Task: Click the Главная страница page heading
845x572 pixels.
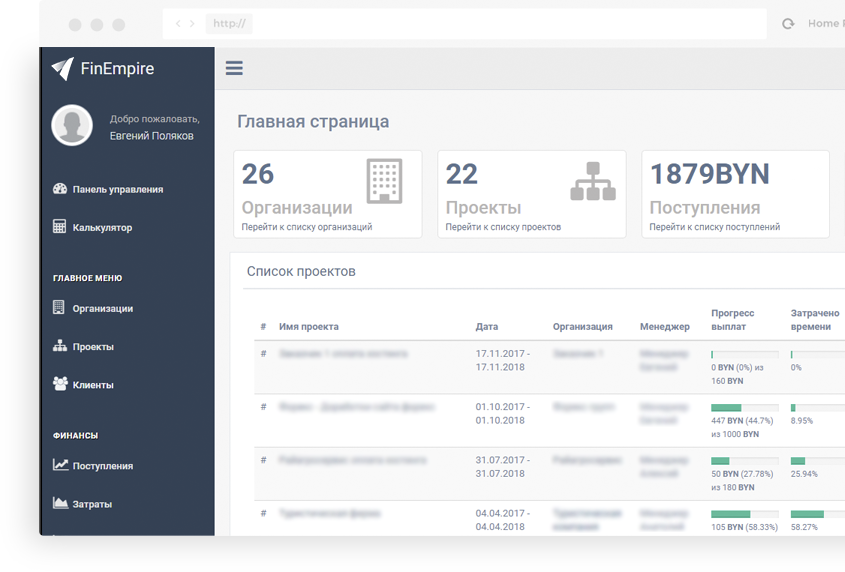Action: coord(313,121)
